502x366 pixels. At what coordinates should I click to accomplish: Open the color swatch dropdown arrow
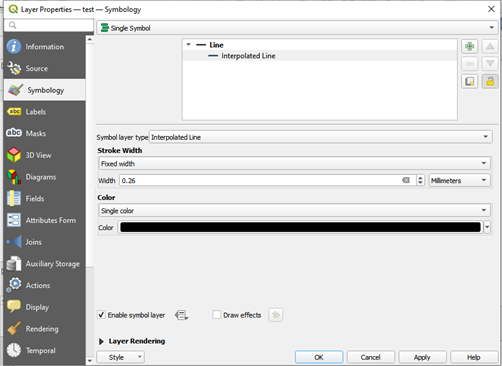click(x=487, y=227)
